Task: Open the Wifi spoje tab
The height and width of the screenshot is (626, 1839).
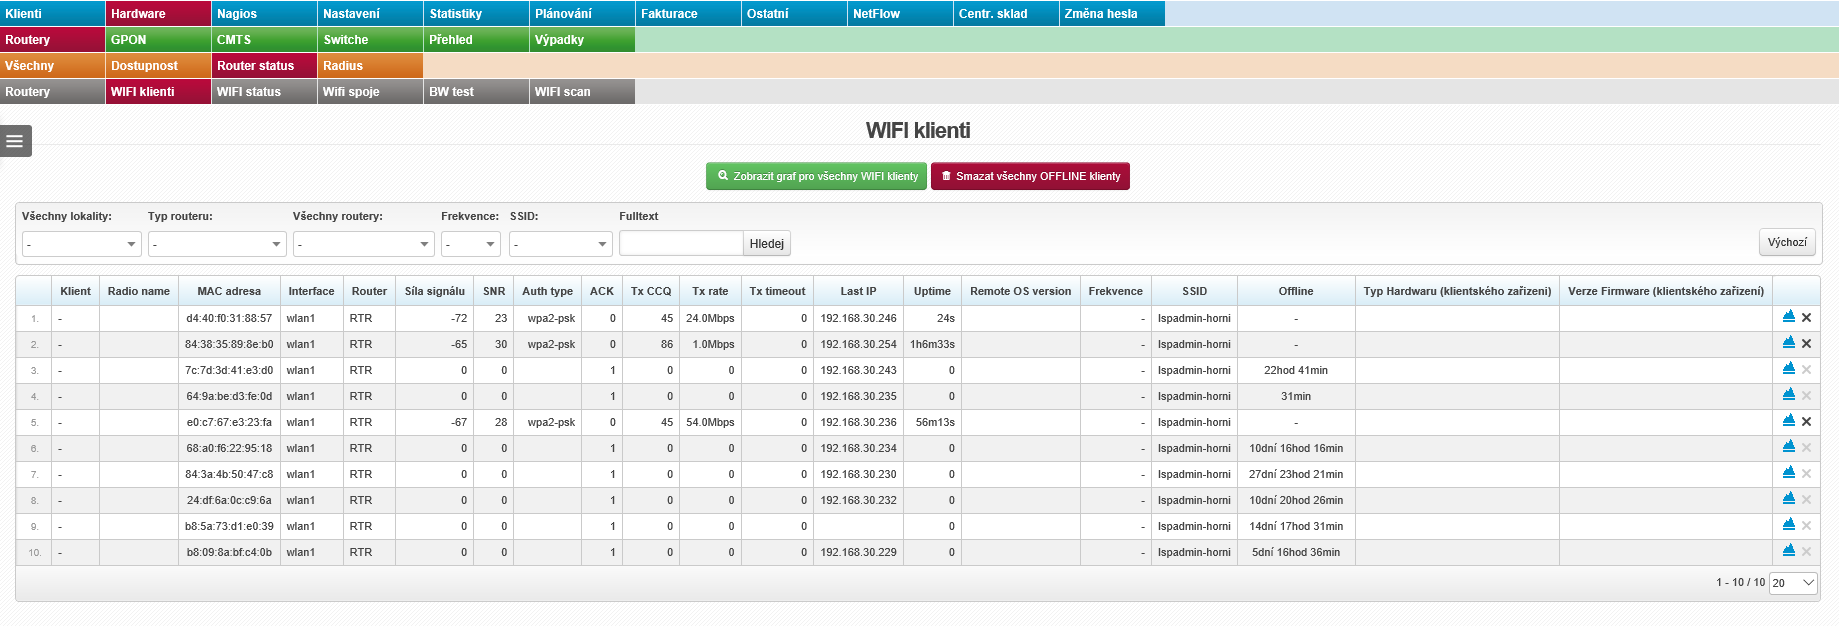Action: point(370,92)
